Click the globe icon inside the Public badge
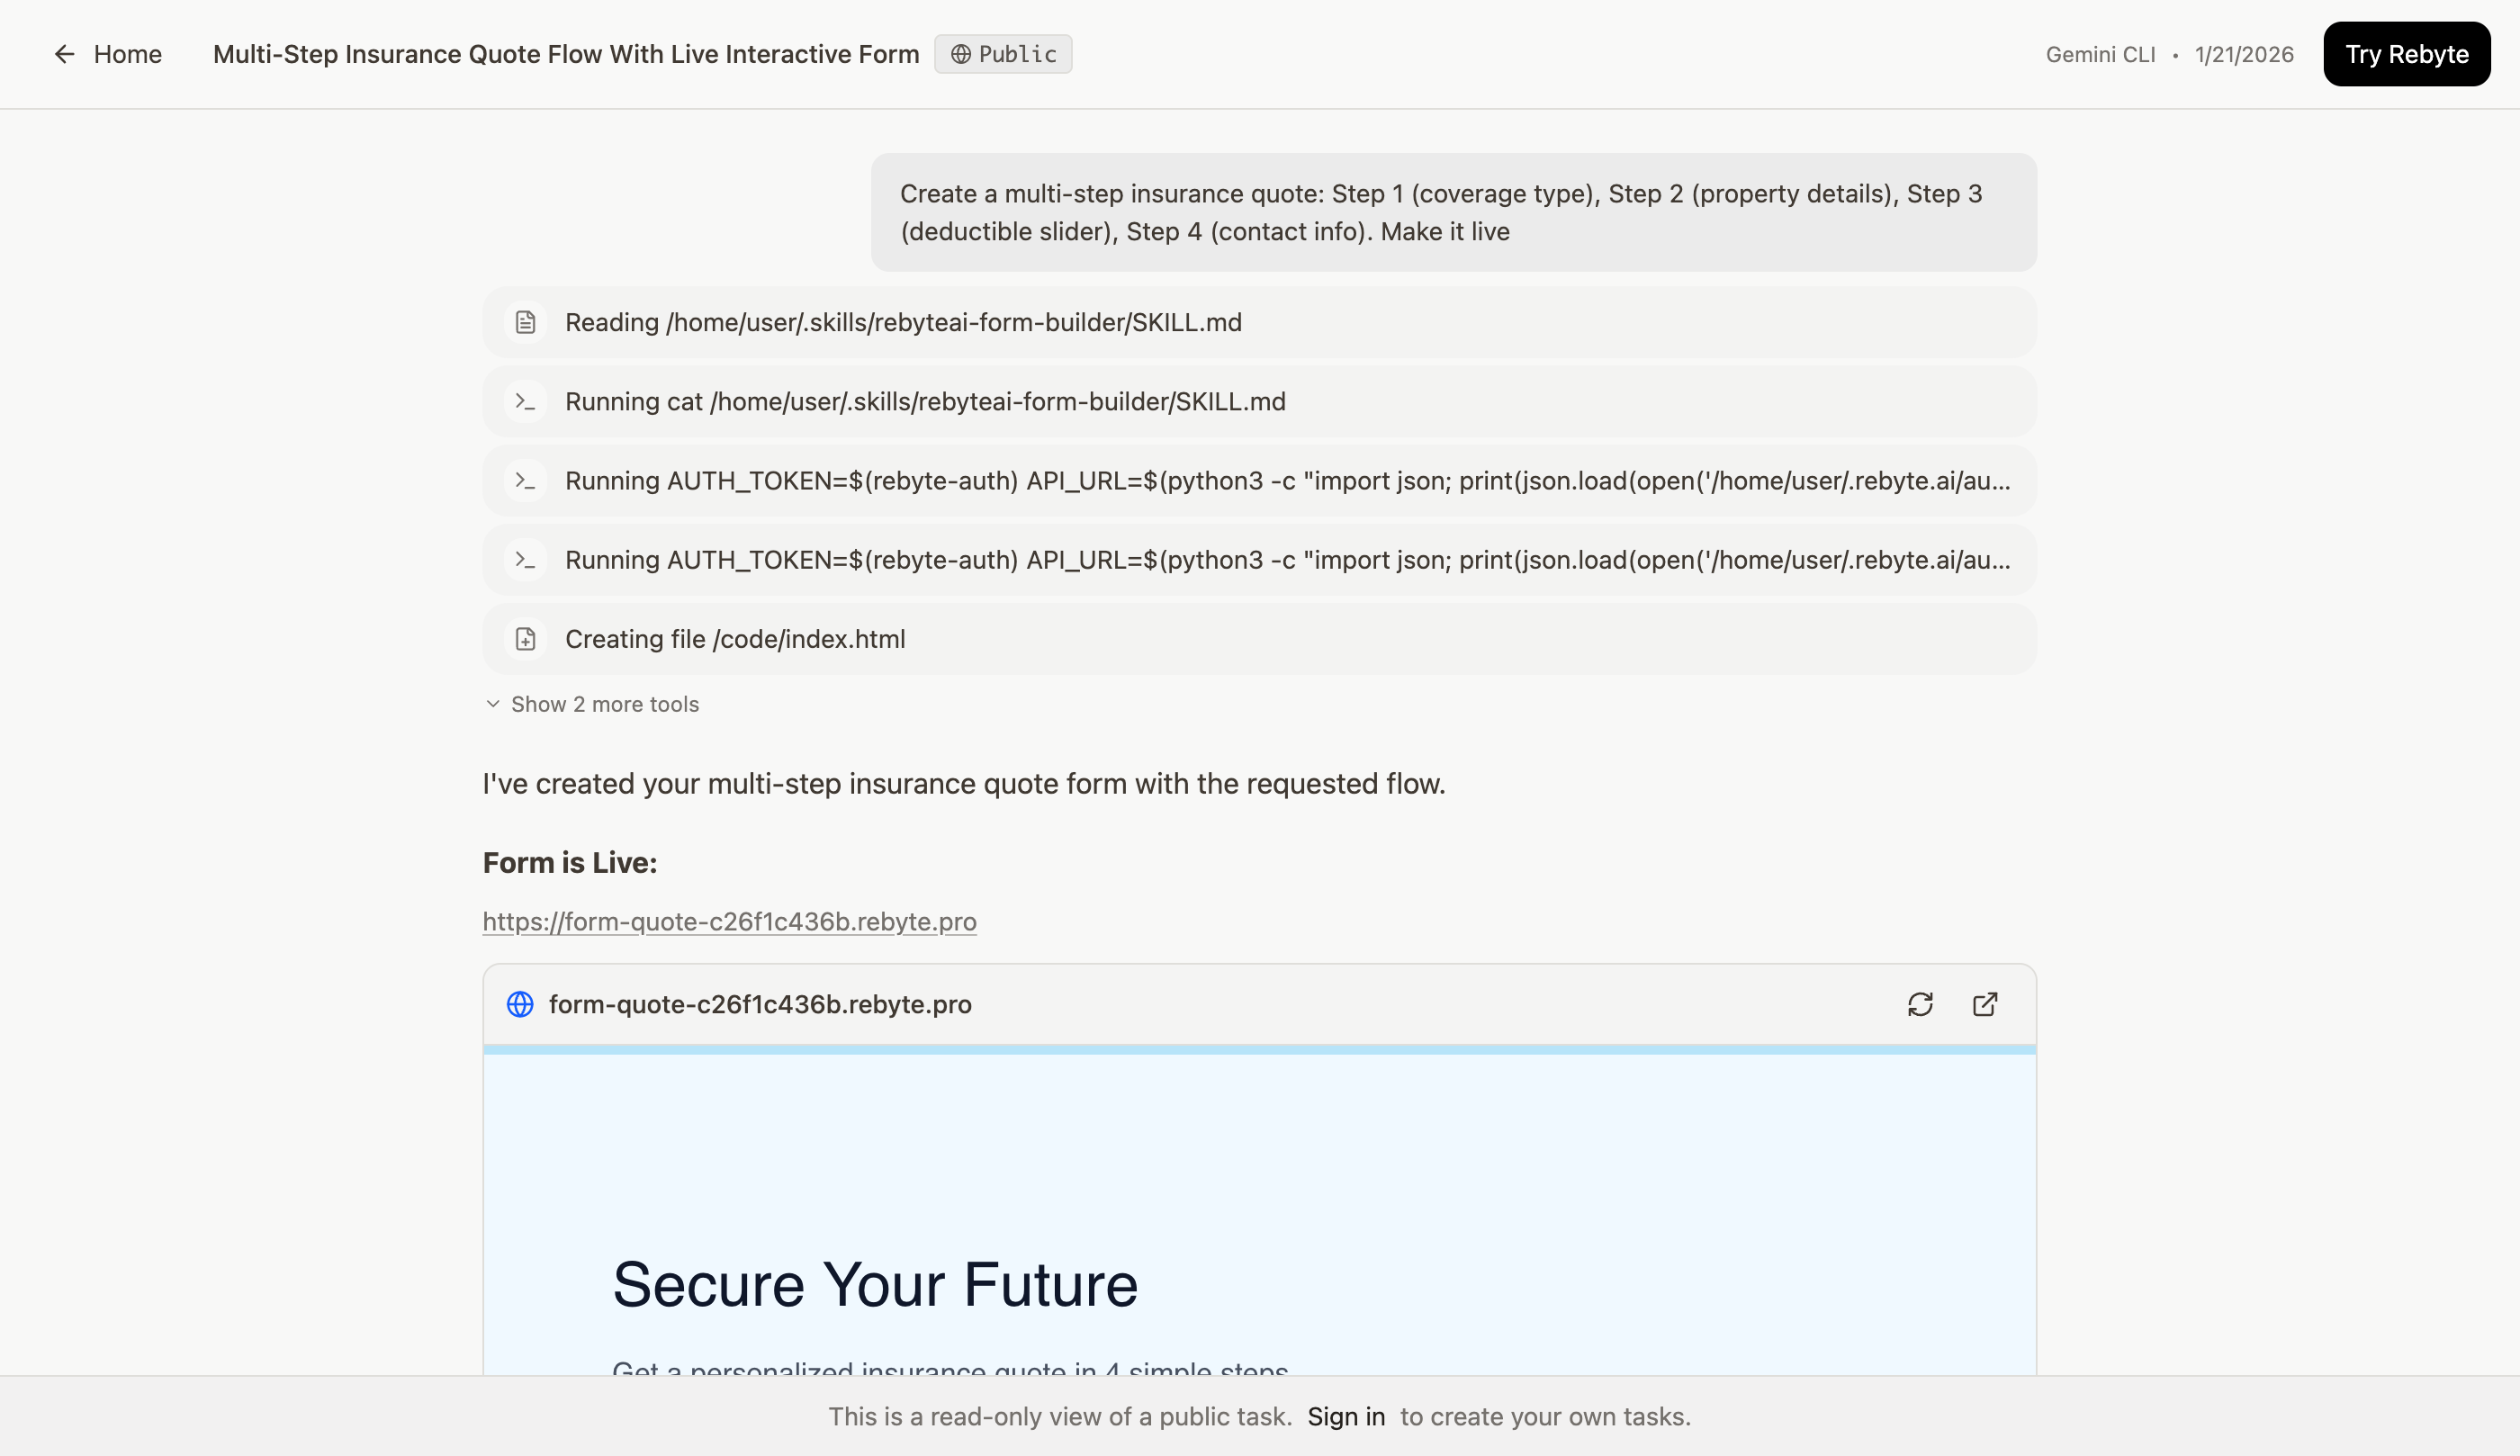The height and width of the screenshot is (1456, 2520). [x=962, y=54]
